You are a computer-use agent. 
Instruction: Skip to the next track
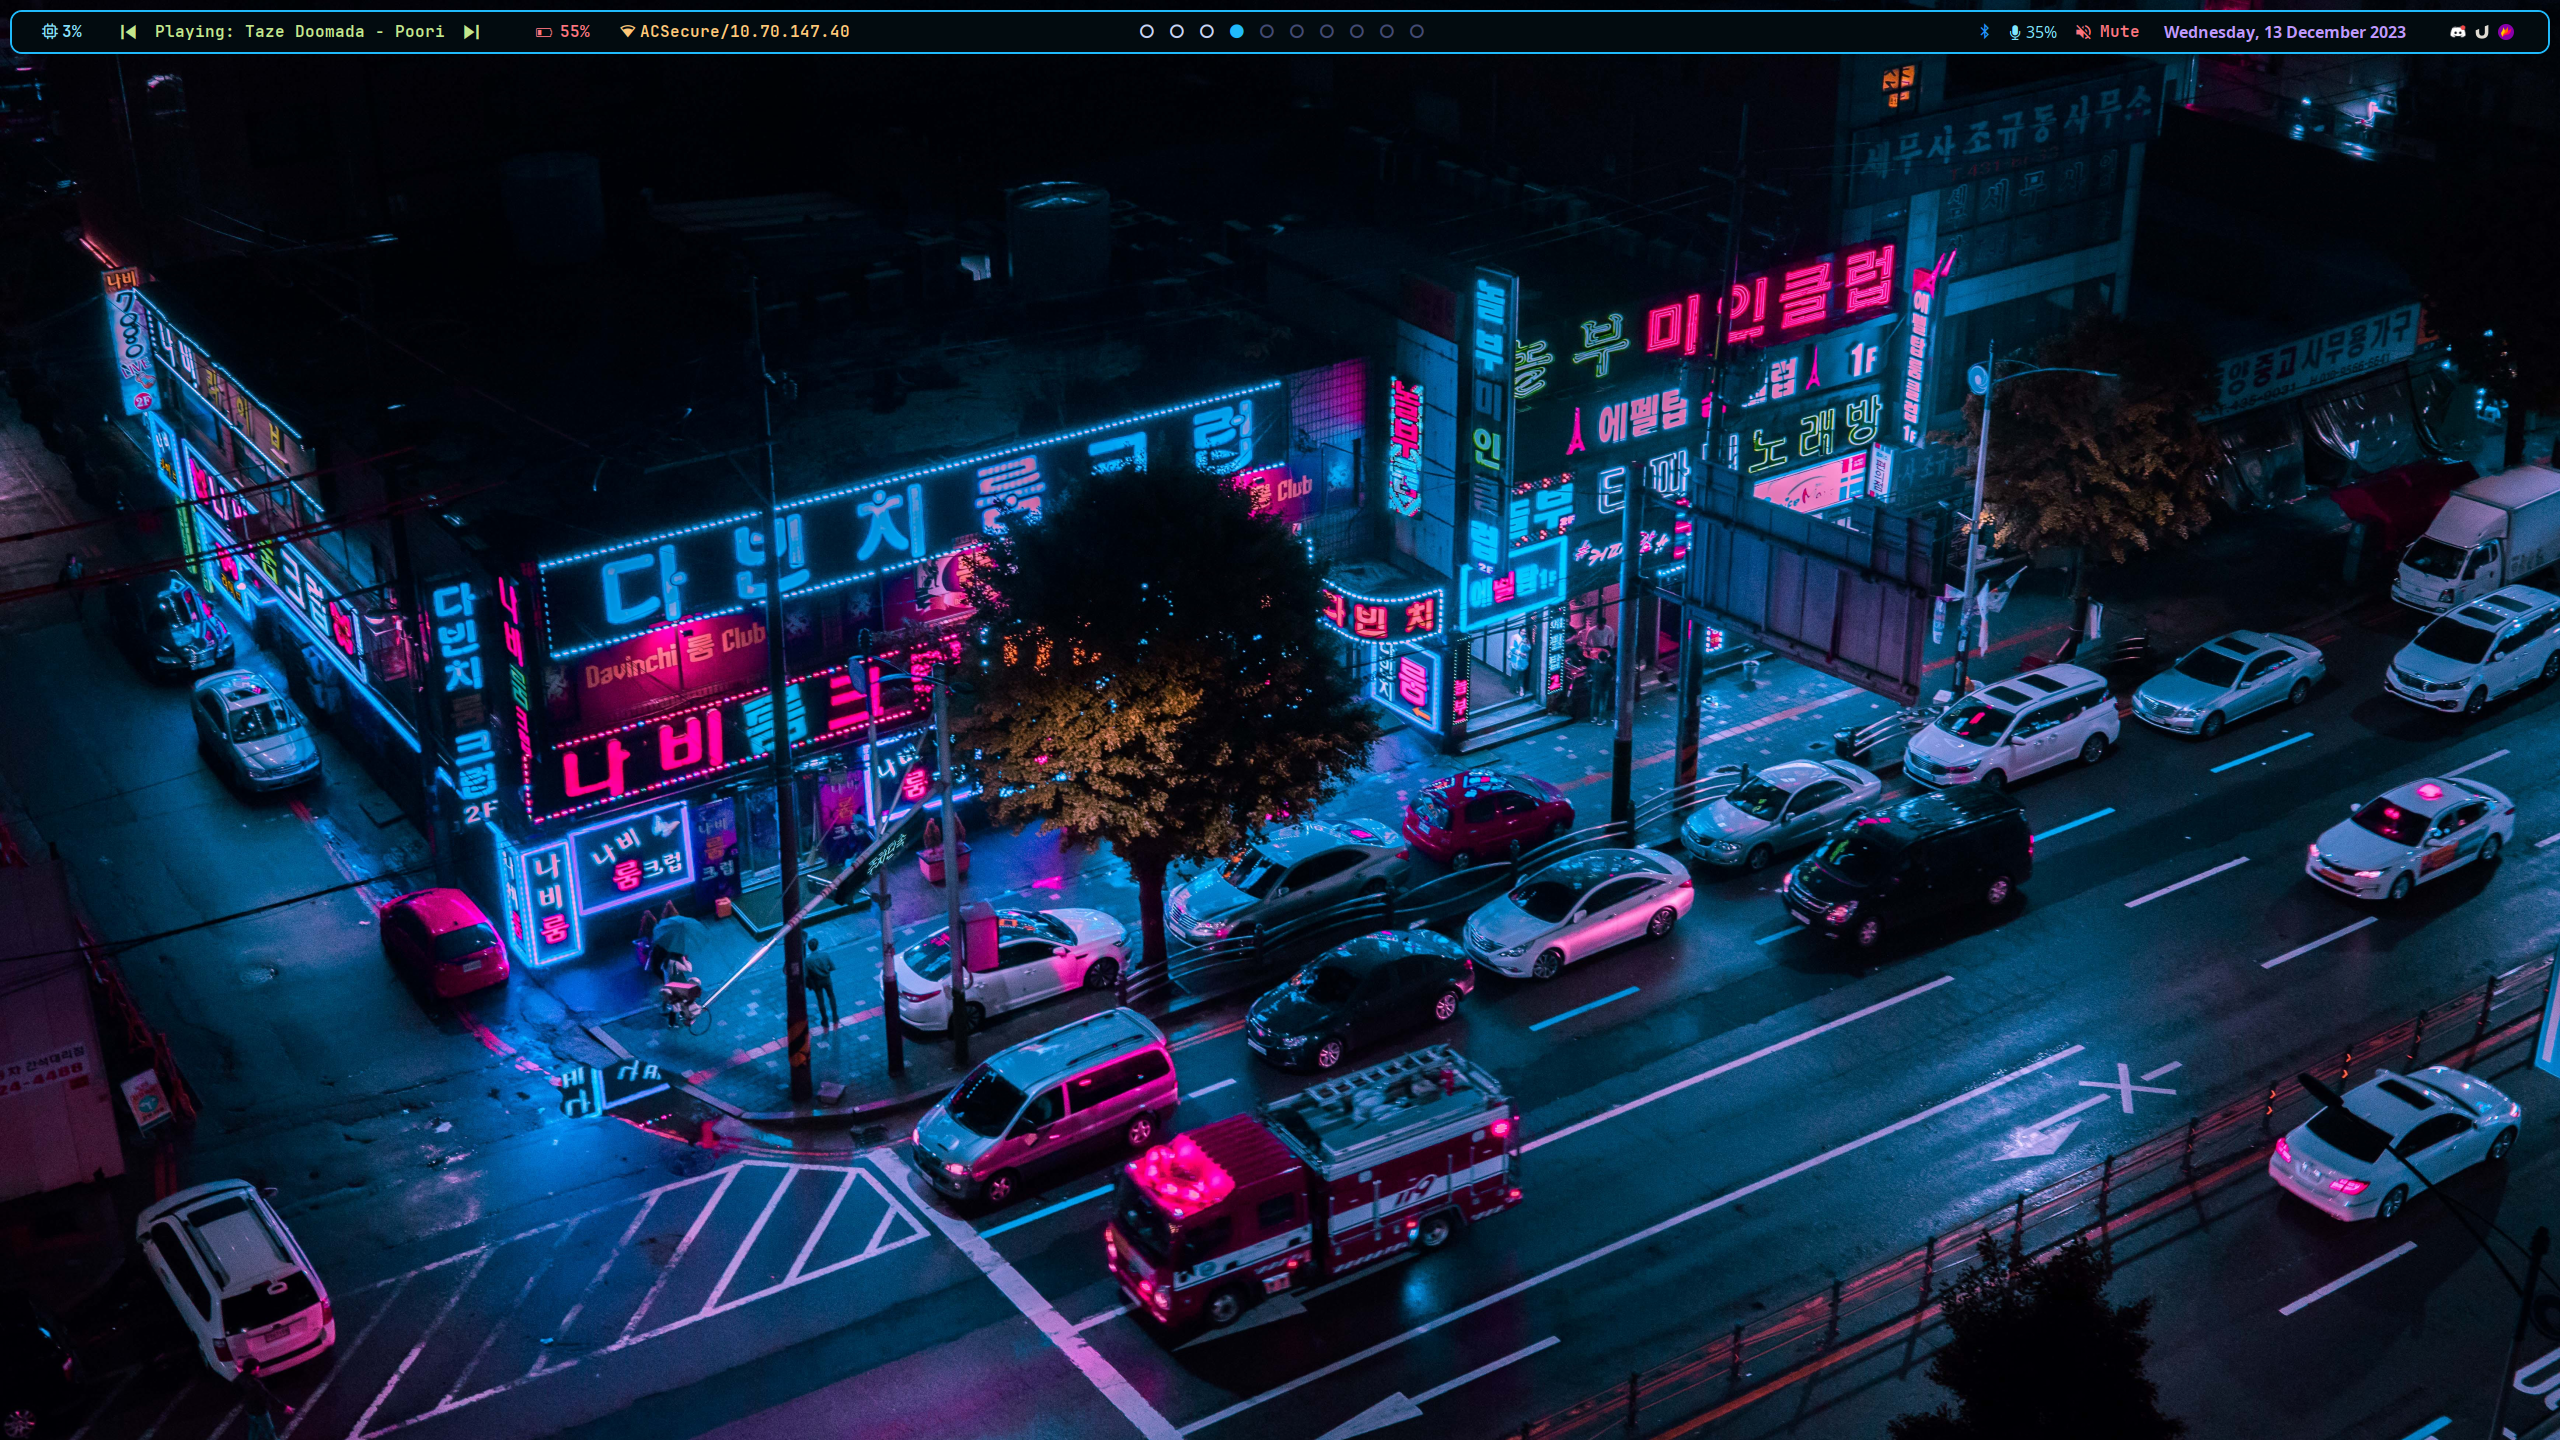point(471,32)
